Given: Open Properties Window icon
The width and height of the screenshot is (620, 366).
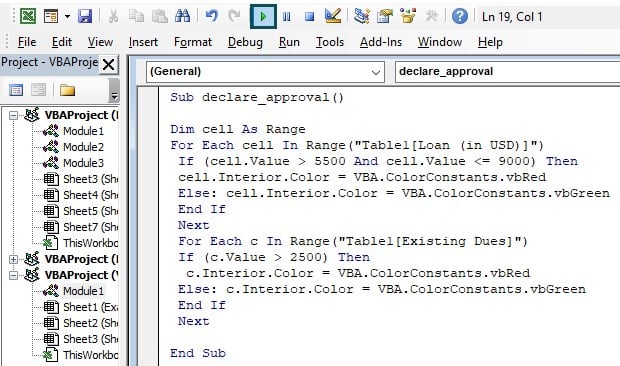Looking at the screenshot, I should (384, 16).
